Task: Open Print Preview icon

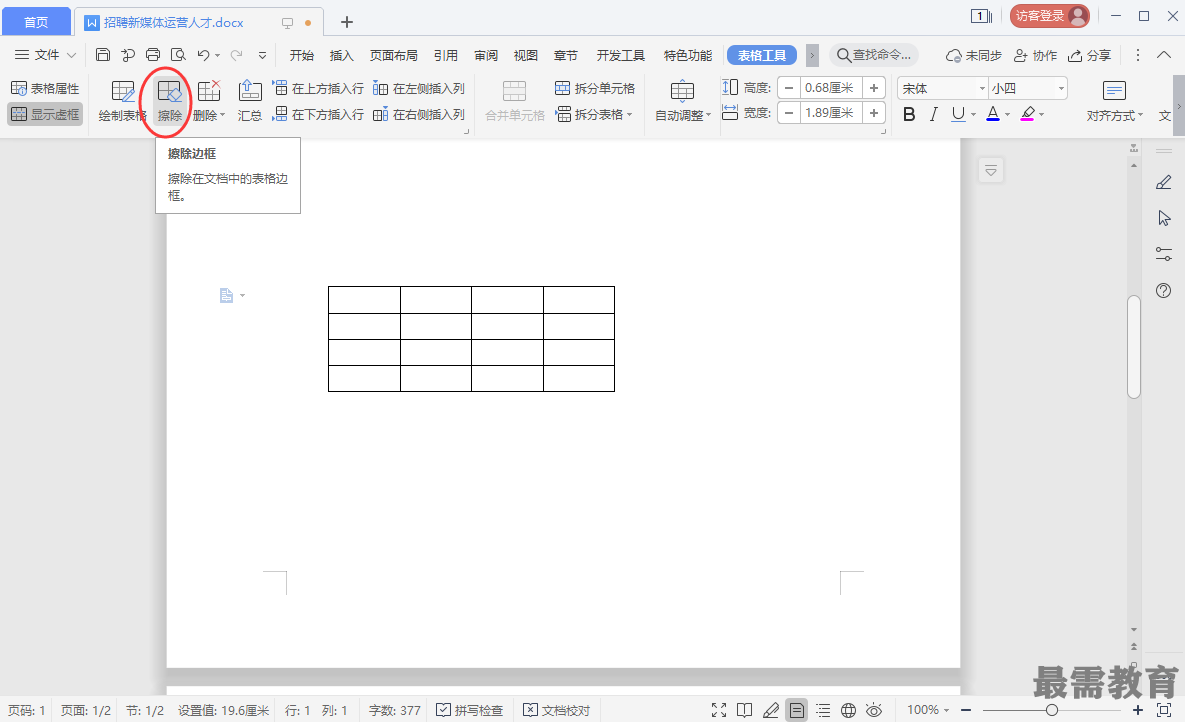Action: click(x=178, y=54)
